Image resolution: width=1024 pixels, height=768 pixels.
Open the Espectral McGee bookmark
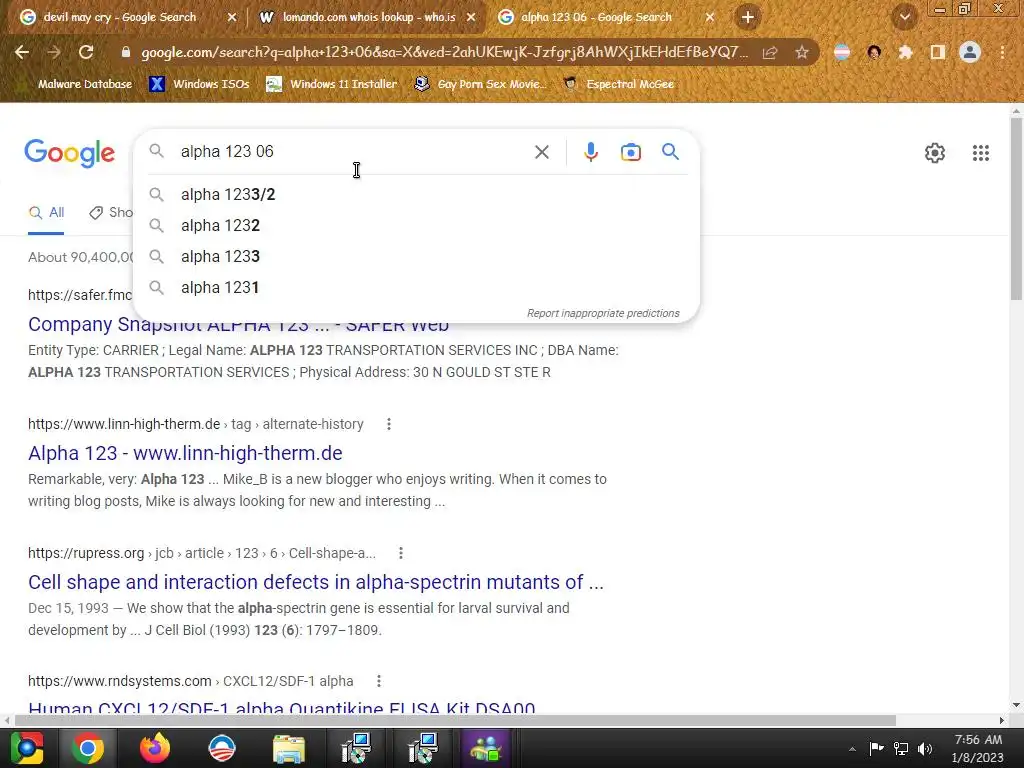(618, 84)
